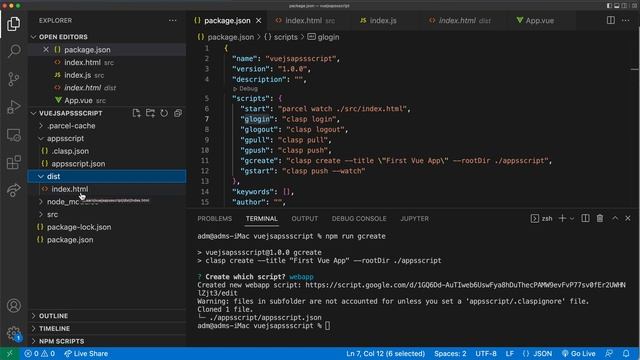Close the package.json editor tab
640x360 pixels.
coord(258,20)
